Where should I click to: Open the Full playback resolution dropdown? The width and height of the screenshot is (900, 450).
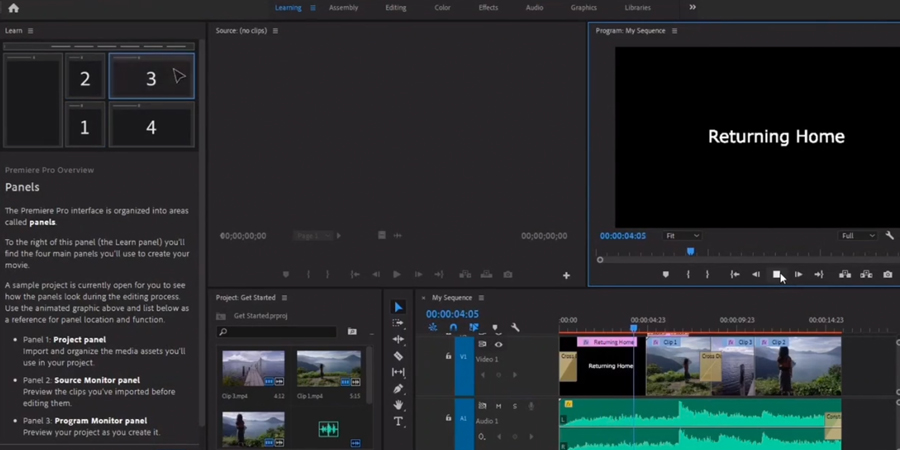coord(858,236)
